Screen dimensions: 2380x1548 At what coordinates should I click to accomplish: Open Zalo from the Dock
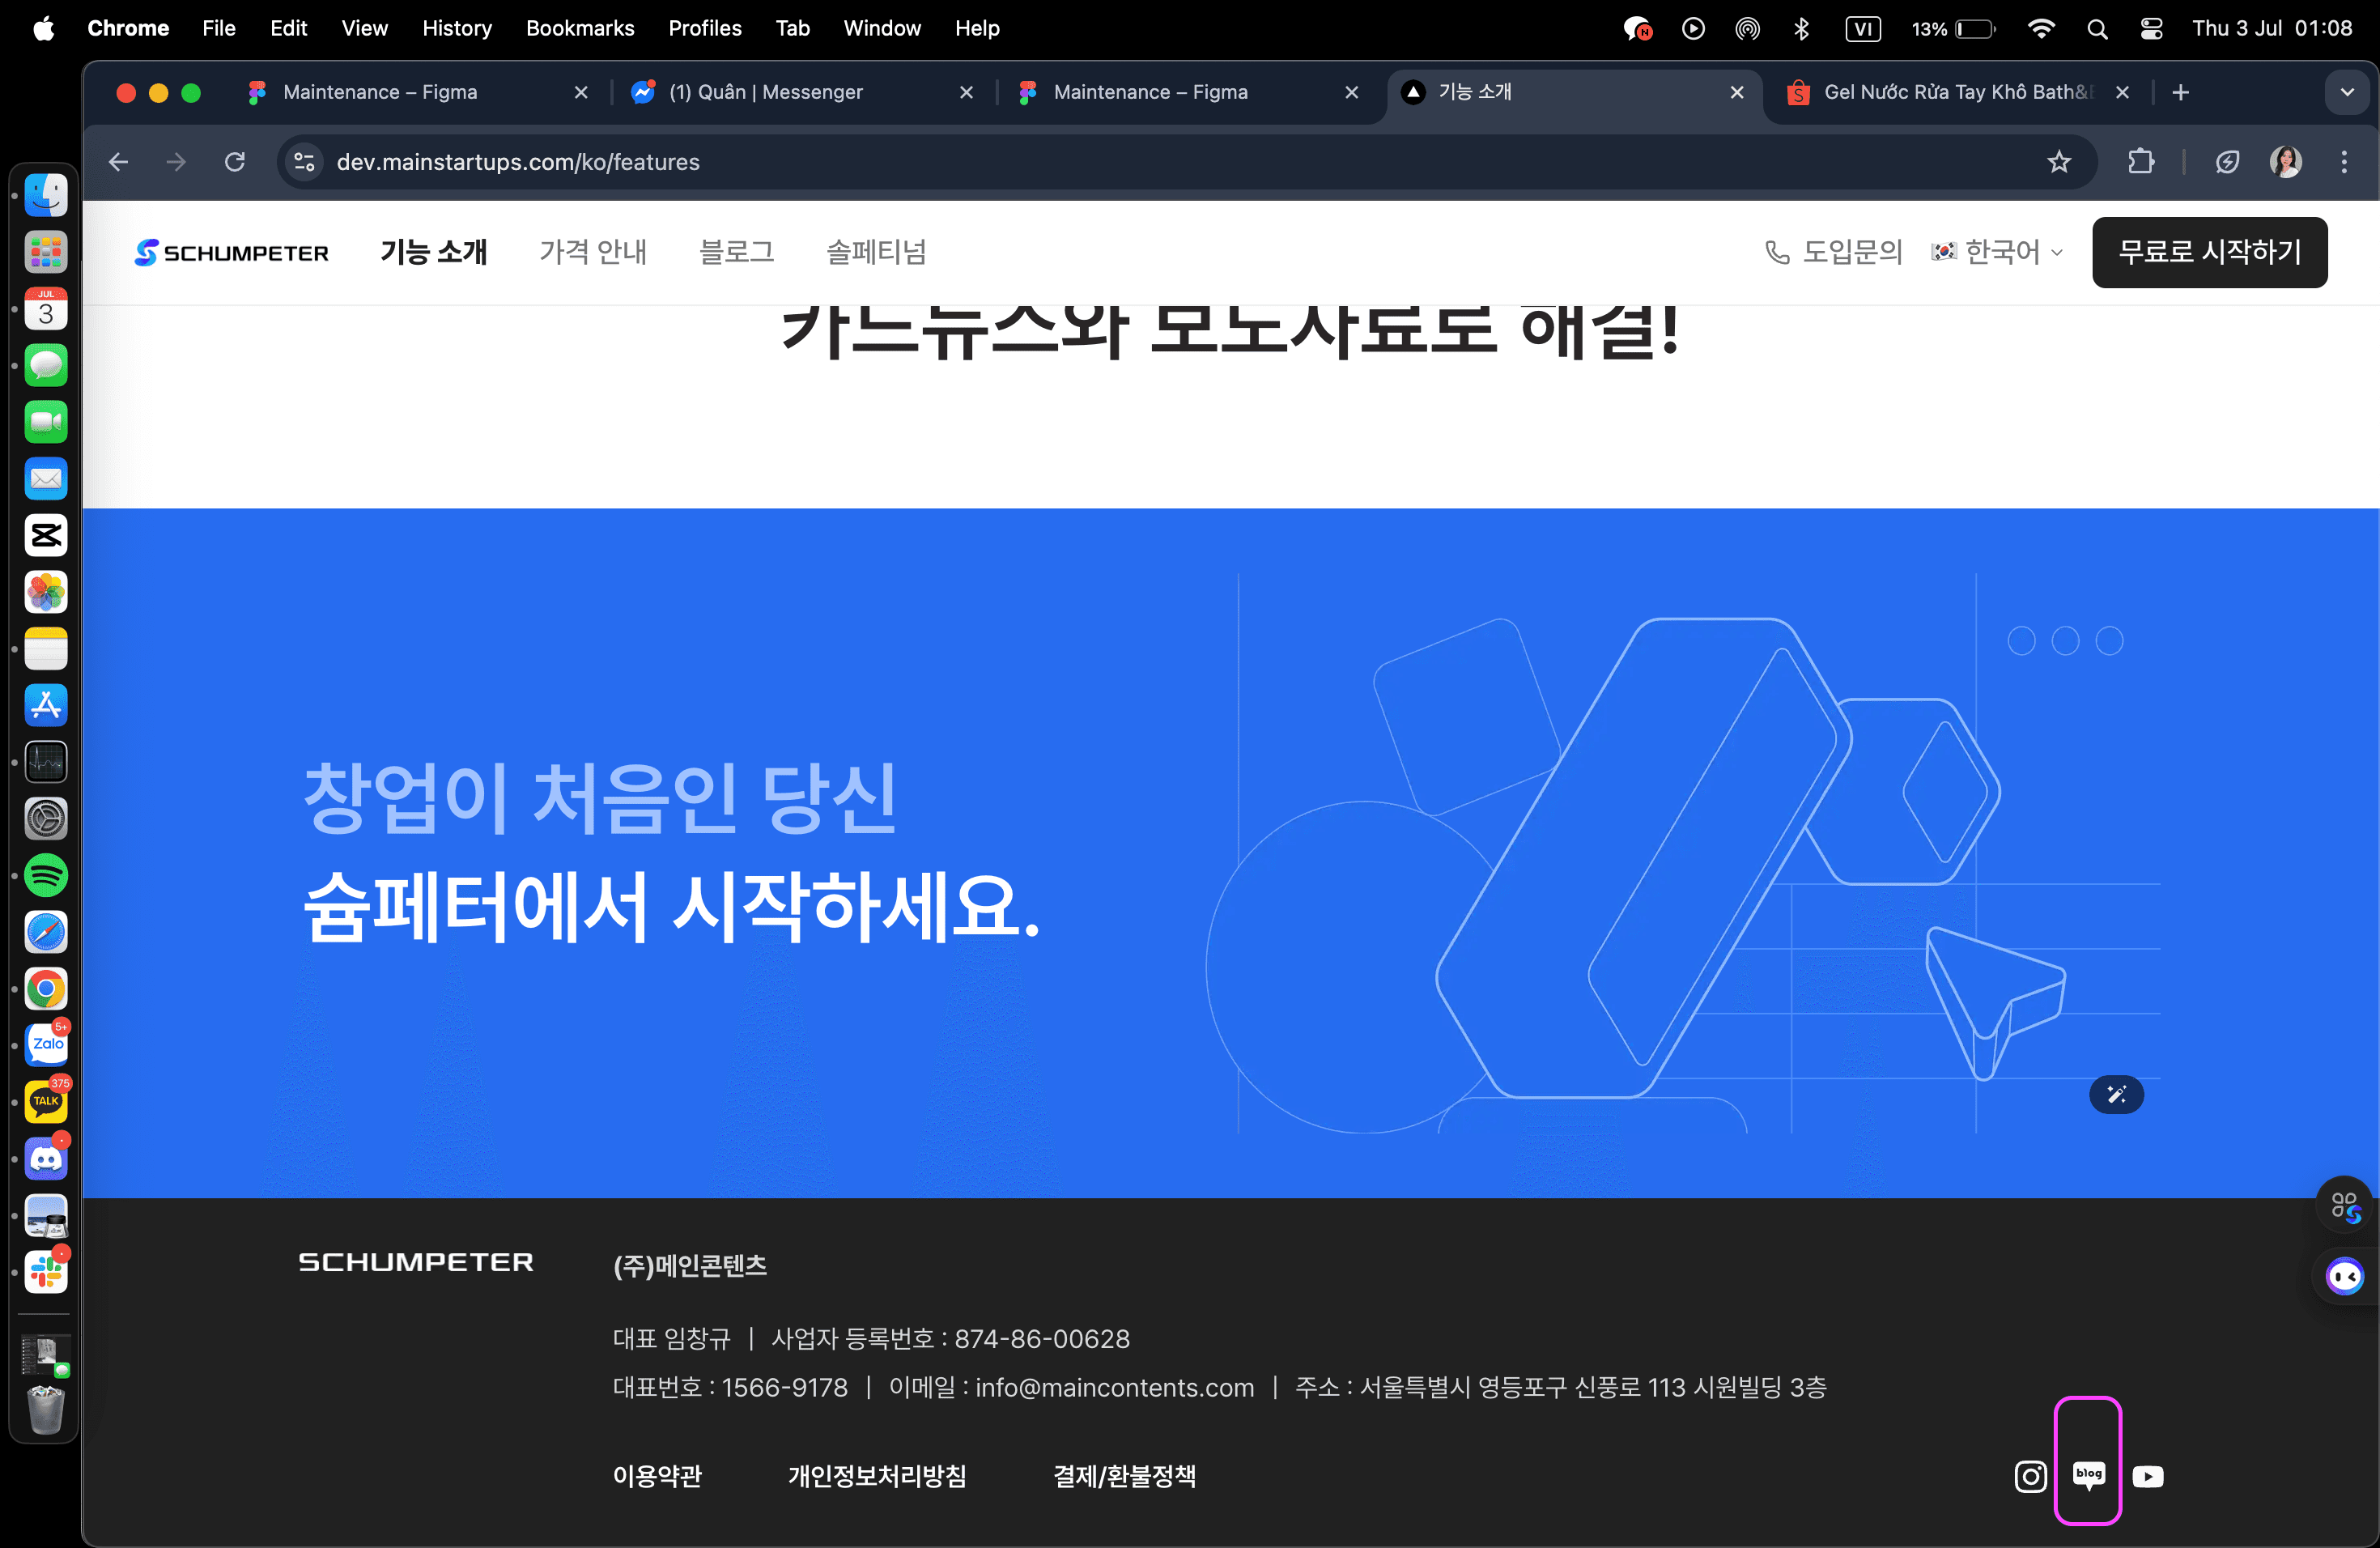(x=46, y=1045)
